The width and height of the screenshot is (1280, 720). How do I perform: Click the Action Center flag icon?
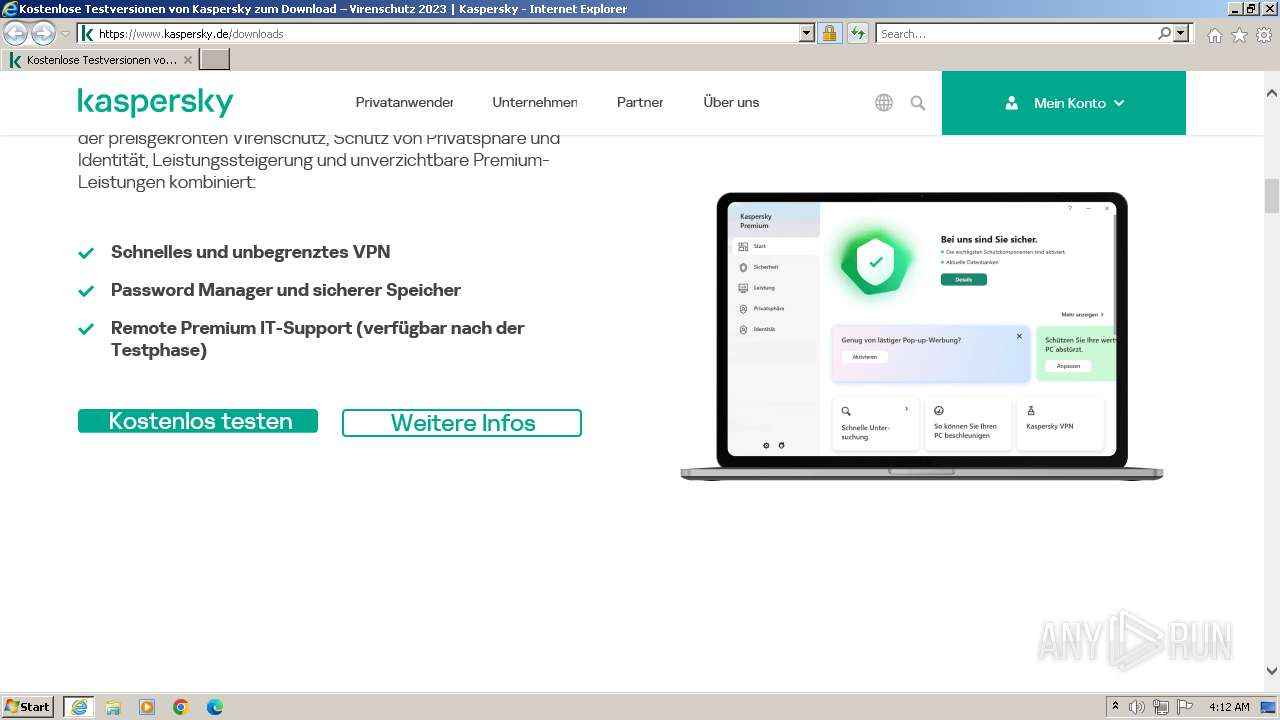pyautogui.click(x=1184, y=707)
